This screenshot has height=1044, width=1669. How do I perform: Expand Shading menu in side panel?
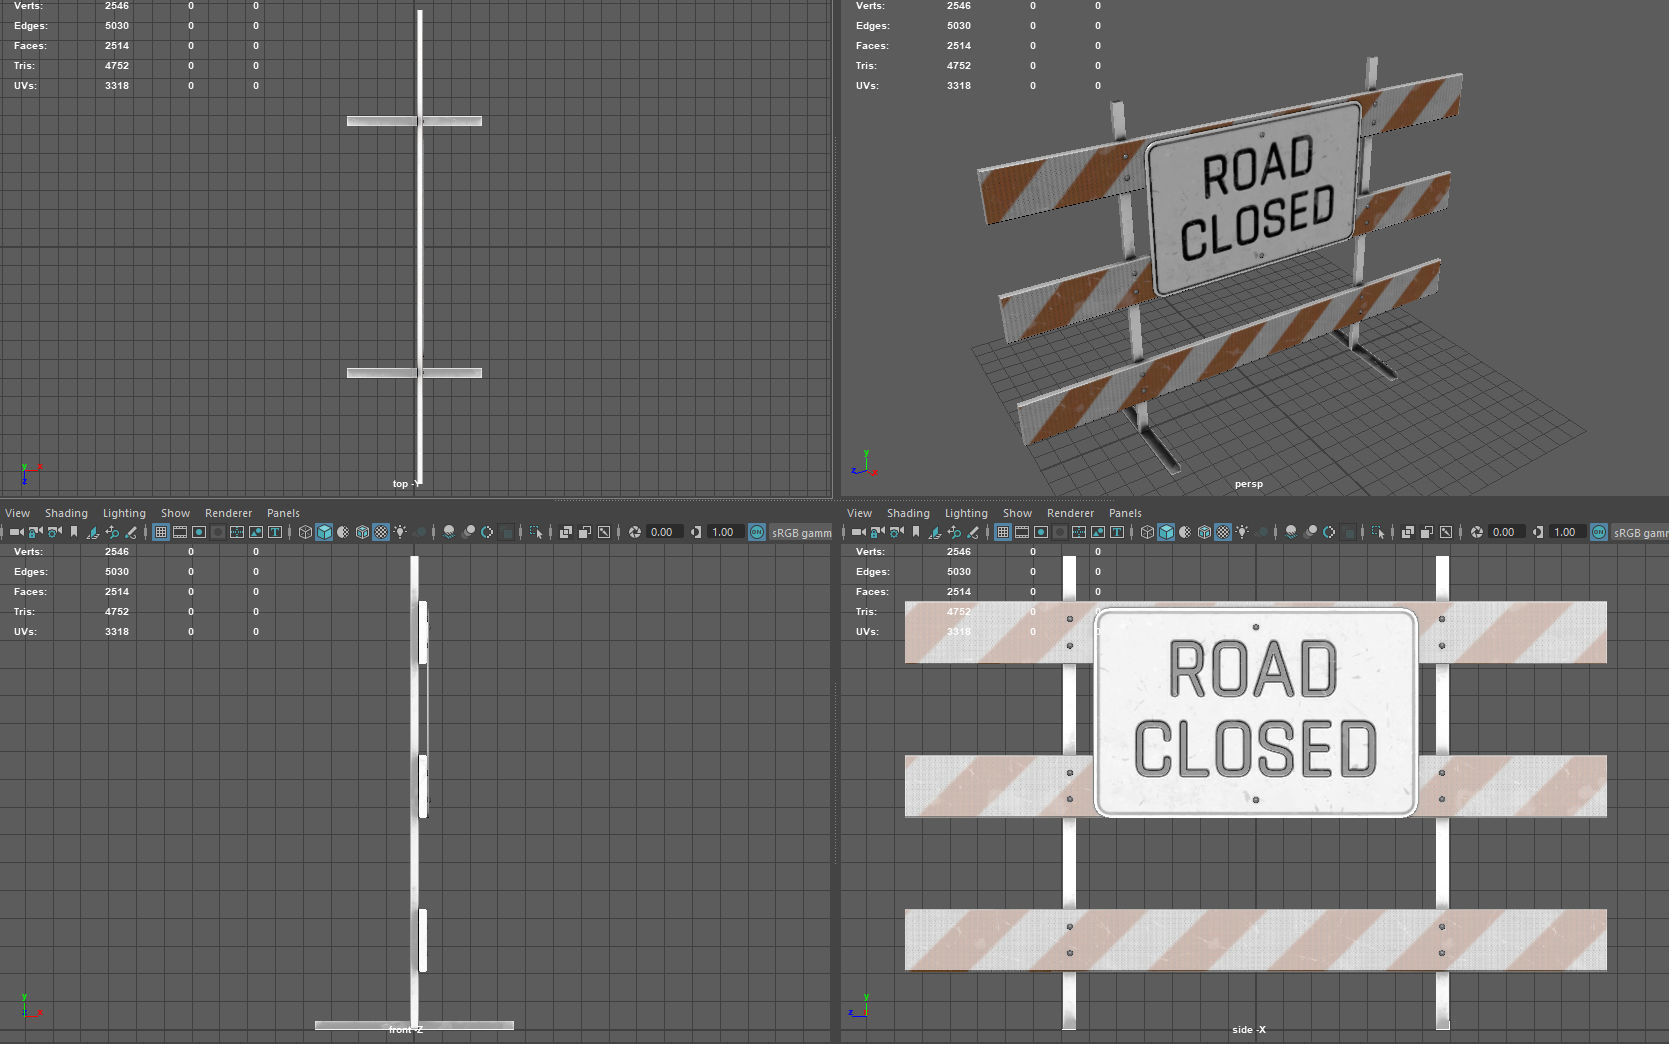908,513
